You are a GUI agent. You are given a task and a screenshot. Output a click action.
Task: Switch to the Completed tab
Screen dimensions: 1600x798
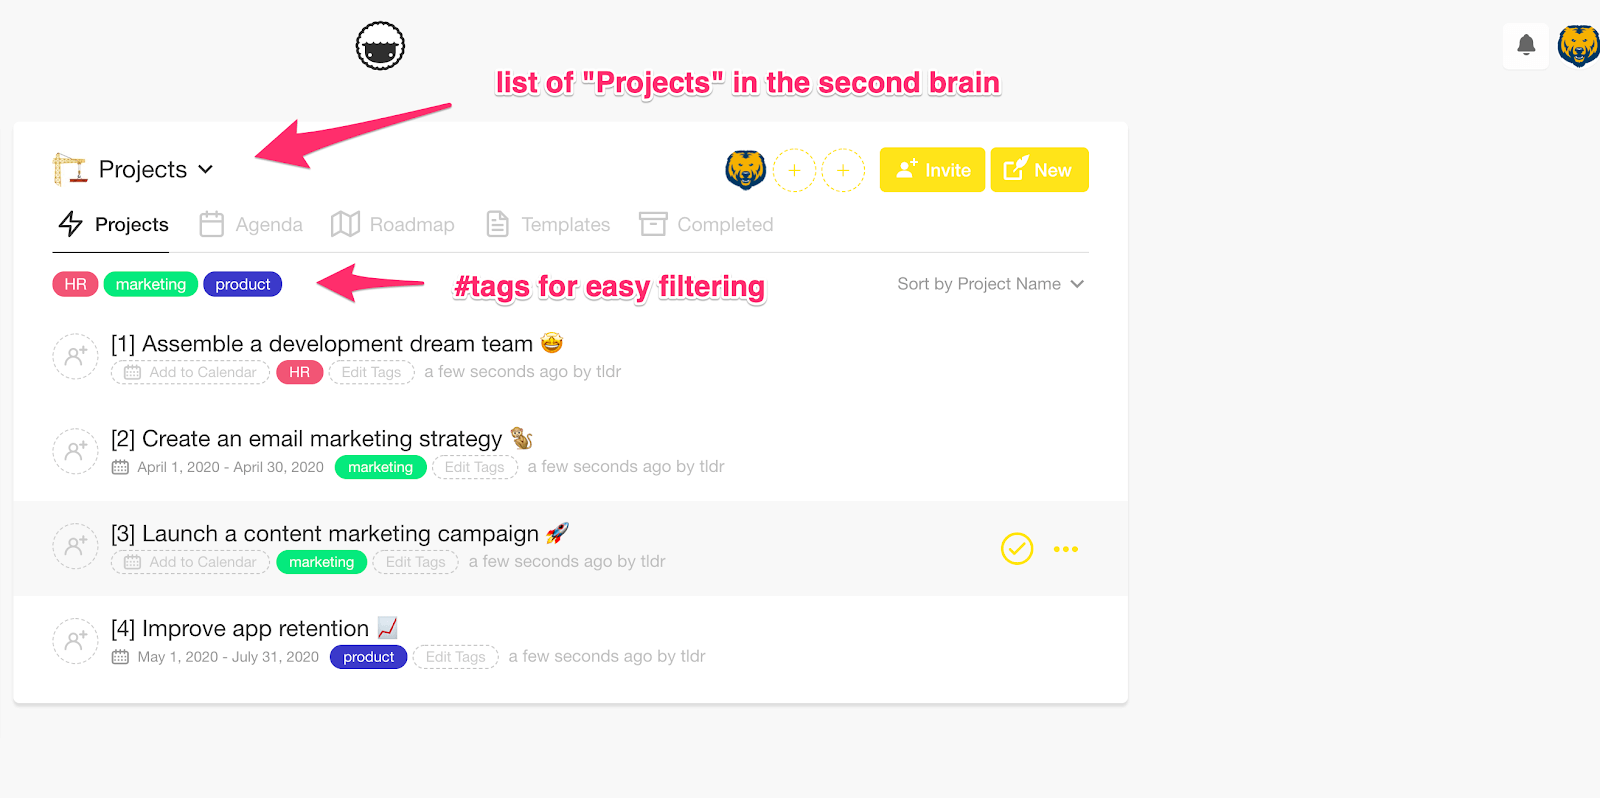click(706, 224)
